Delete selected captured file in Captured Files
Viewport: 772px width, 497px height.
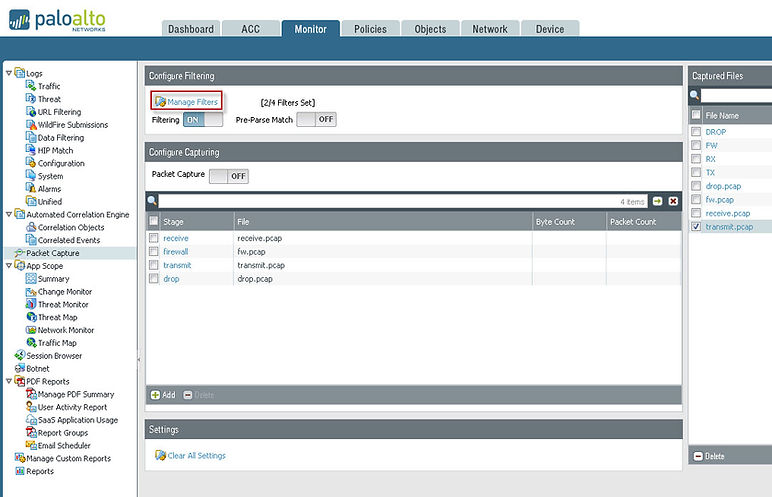[x=709, y=456]
